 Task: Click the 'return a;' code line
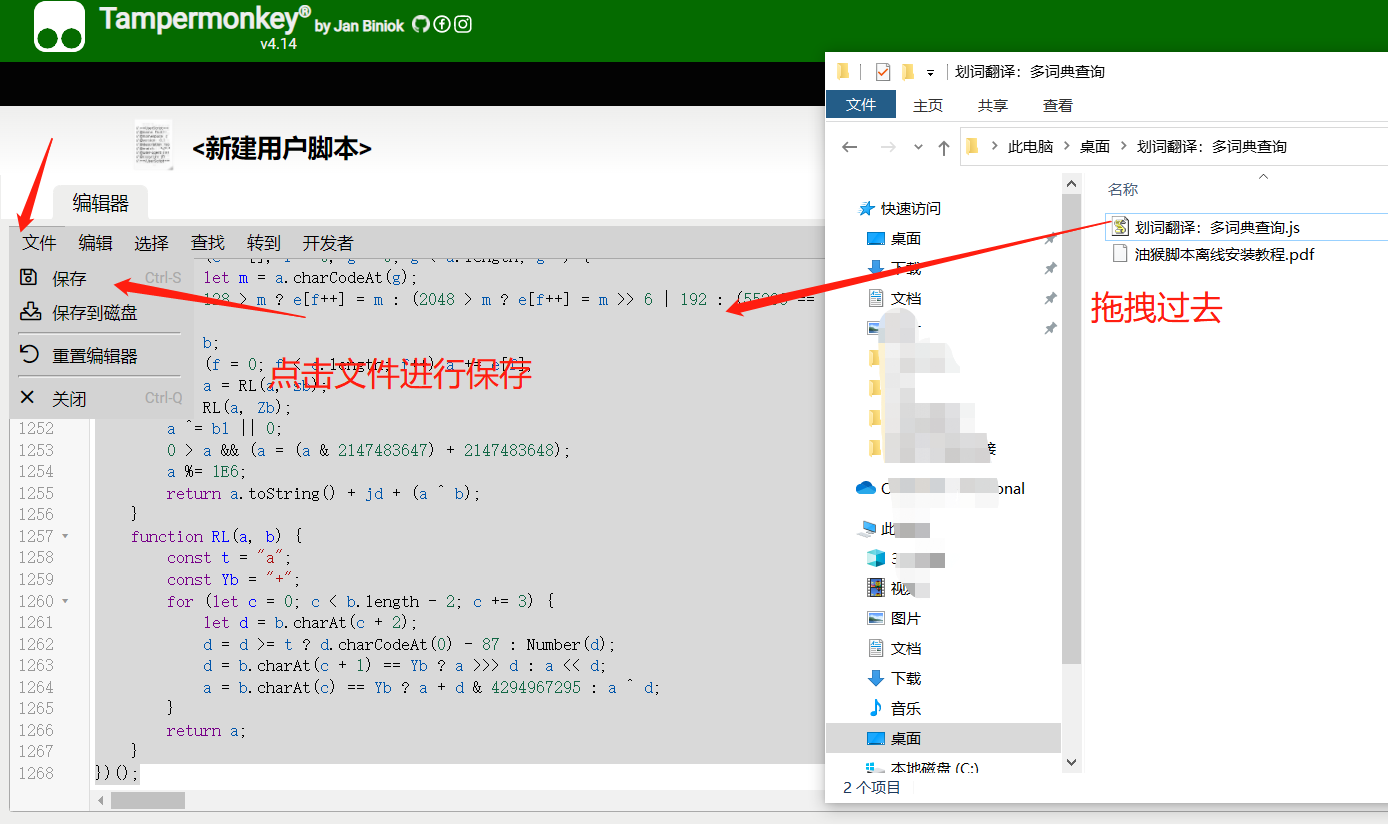206,730
